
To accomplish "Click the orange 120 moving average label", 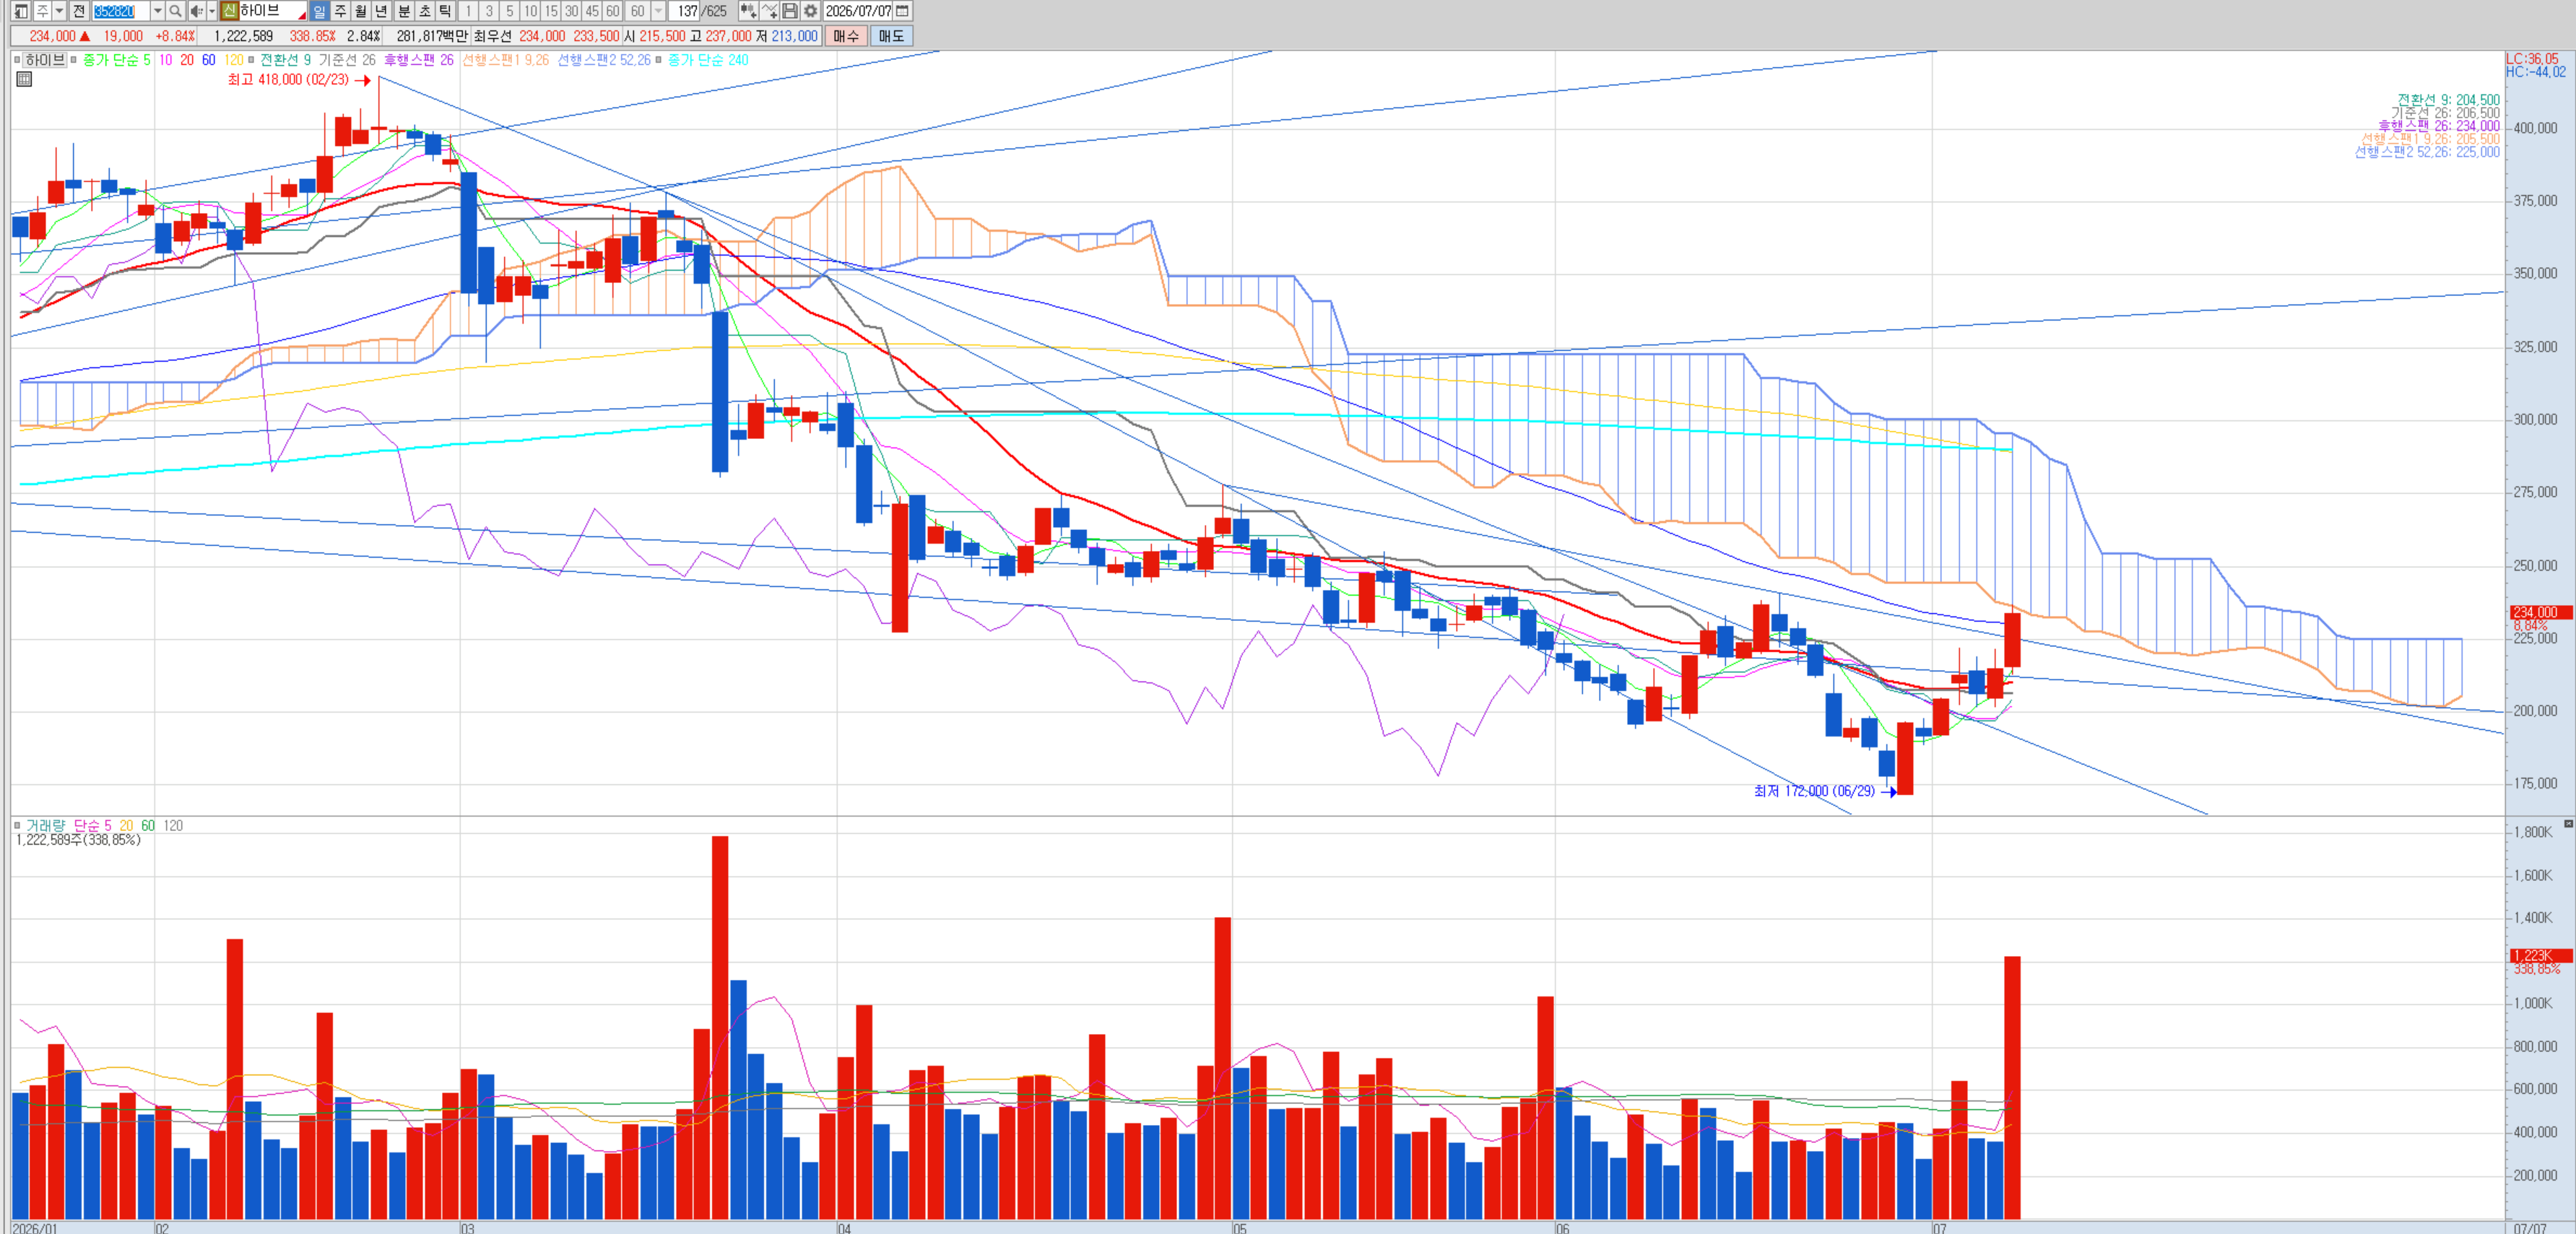I will coord(234,60).
